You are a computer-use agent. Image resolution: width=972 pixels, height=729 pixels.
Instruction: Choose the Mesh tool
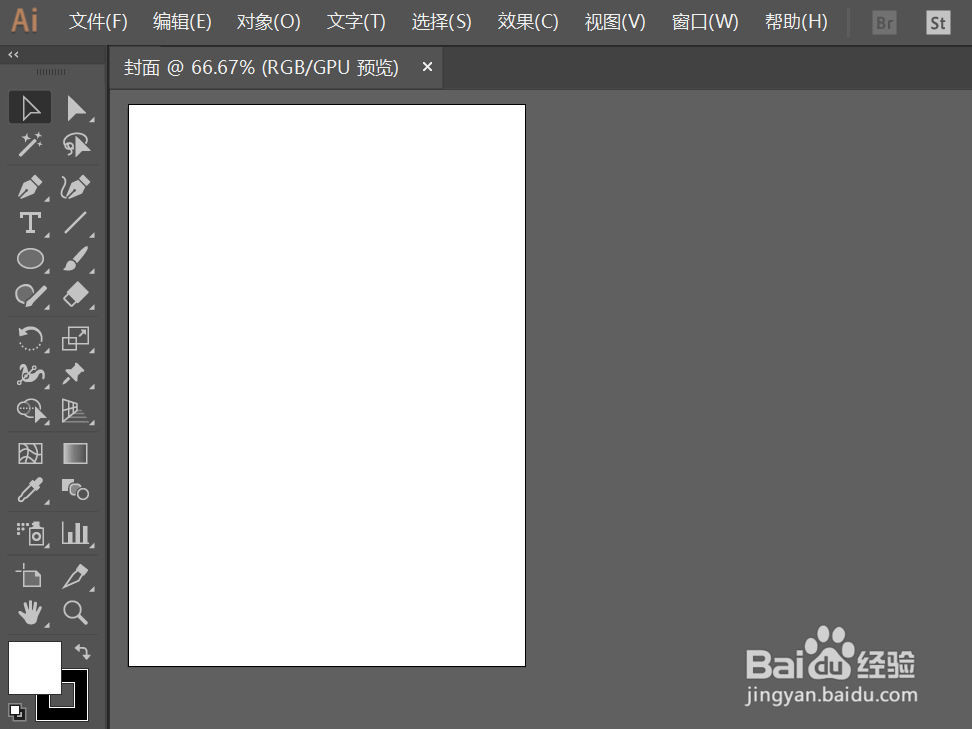[30, 454]
